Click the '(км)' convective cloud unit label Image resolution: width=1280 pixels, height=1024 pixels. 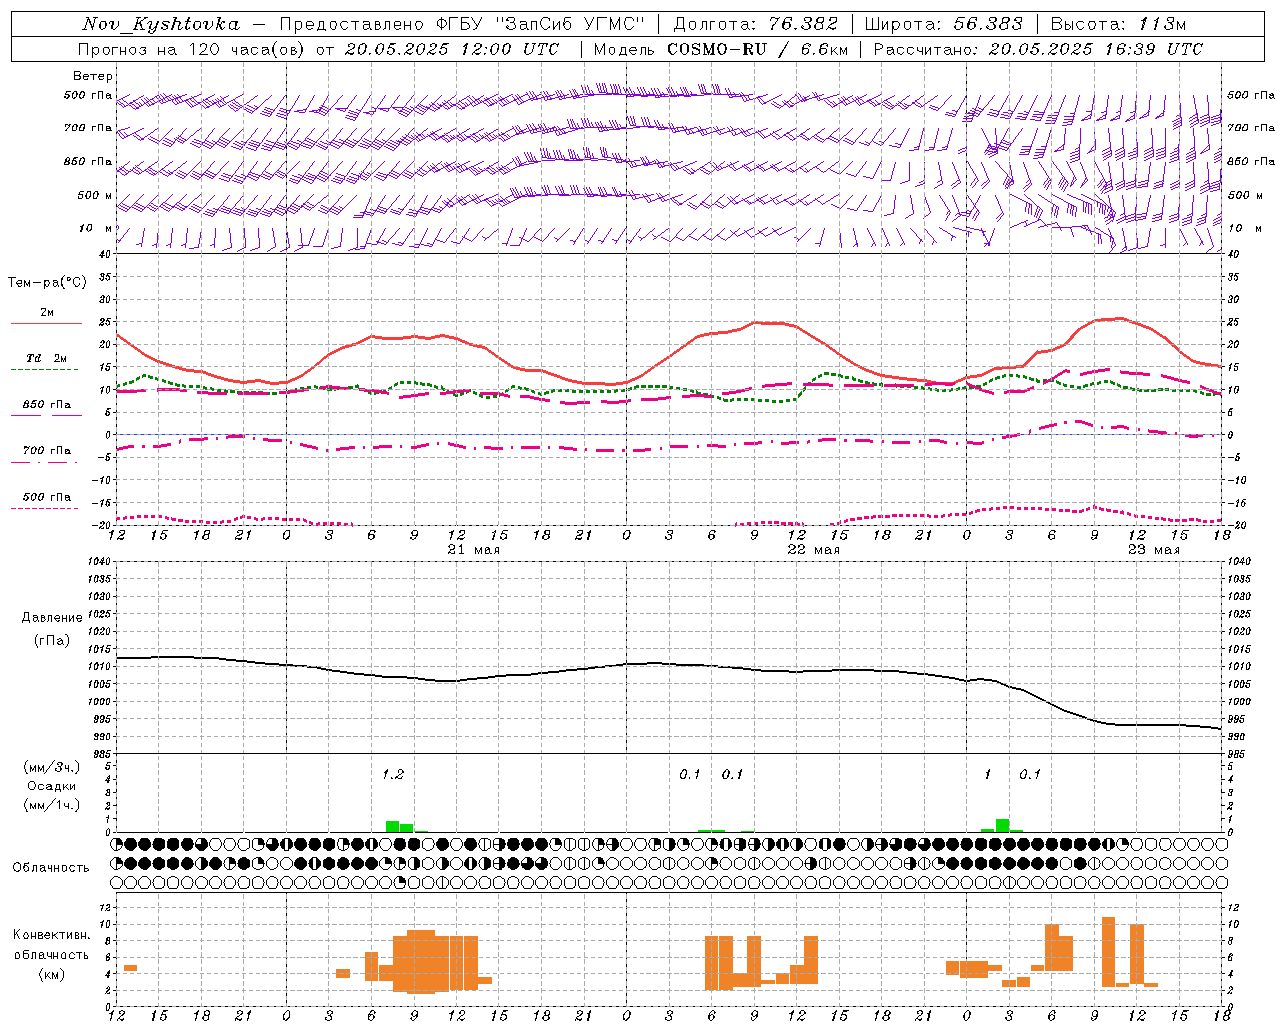pyautogui.click(x=52, y=974)
